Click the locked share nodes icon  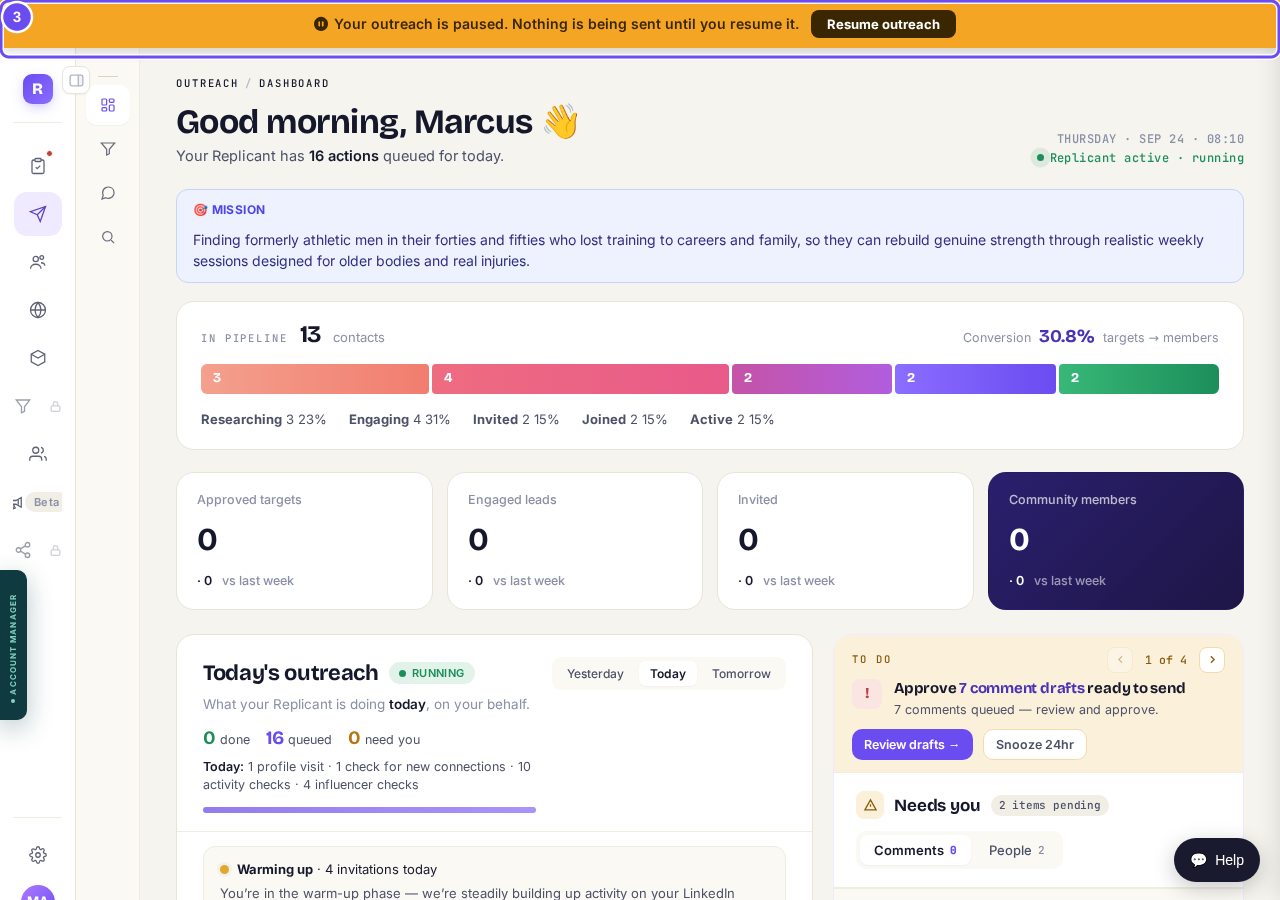23,550
